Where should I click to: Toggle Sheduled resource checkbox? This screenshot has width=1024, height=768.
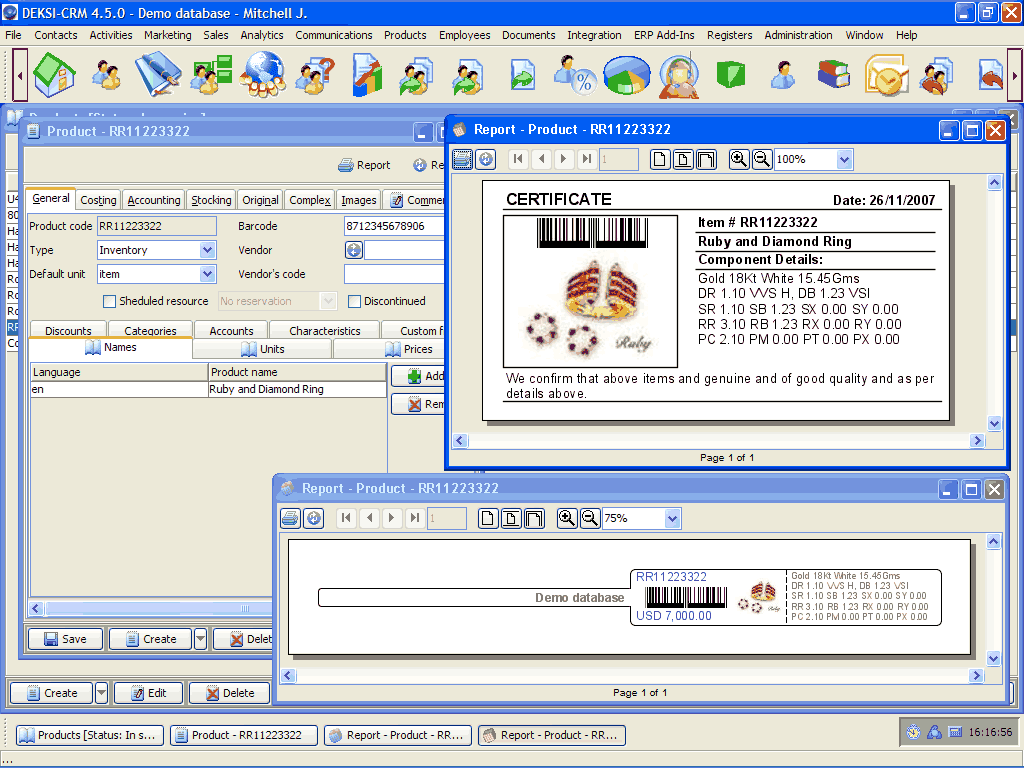click(109, 301)
